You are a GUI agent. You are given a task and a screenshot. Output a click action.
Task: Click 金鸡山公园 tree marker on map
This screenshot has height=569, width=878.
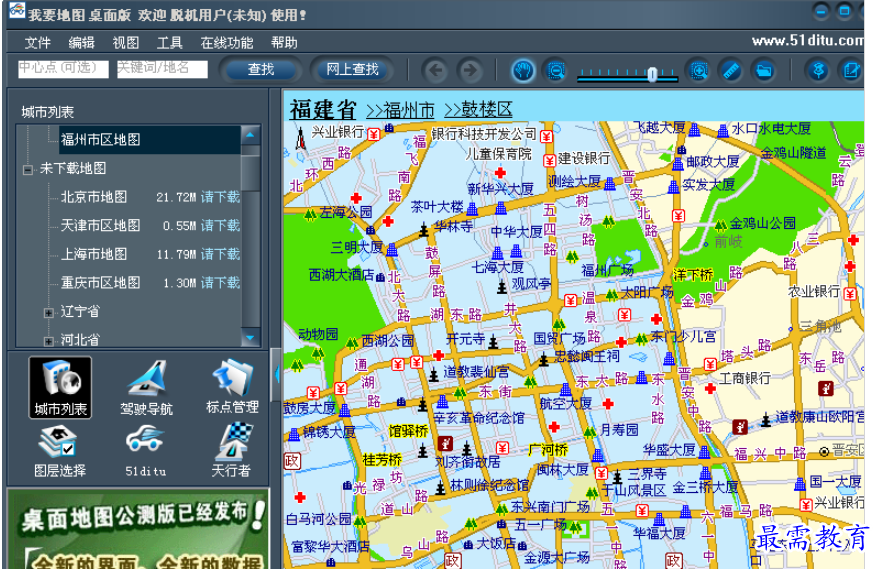720,225
